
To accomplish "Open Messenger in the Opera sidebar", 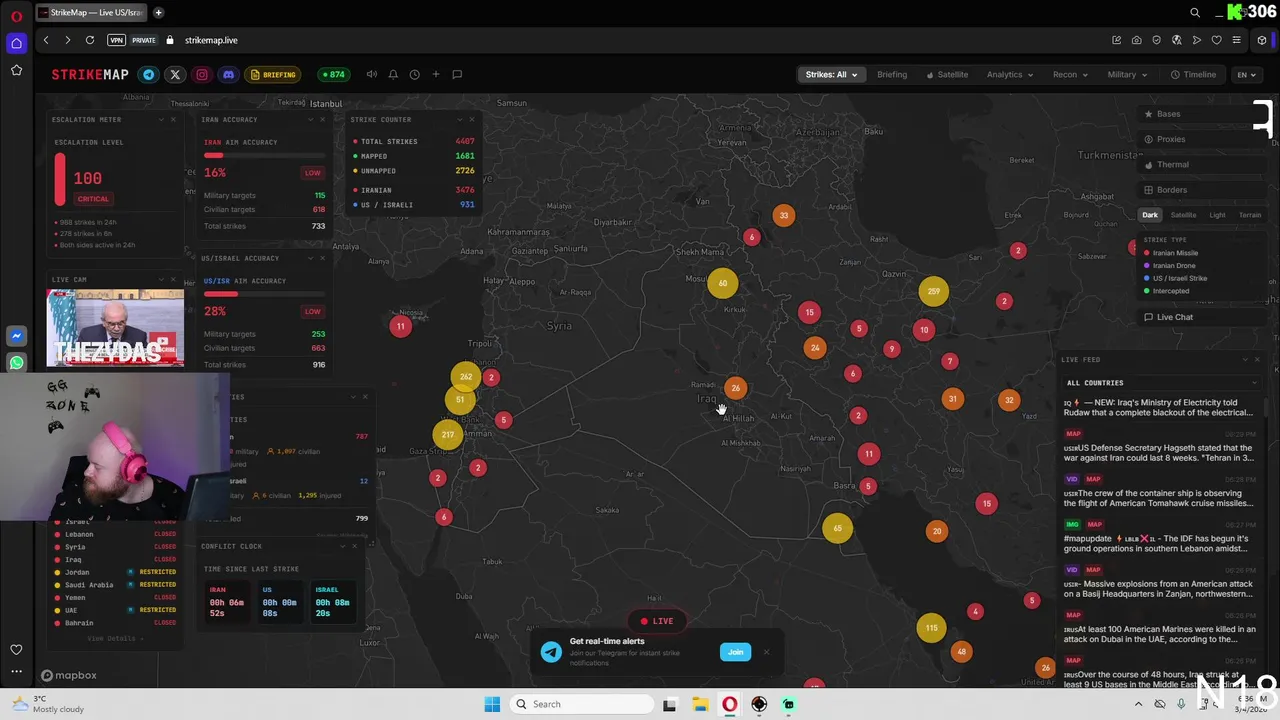I will coord(16,336).
